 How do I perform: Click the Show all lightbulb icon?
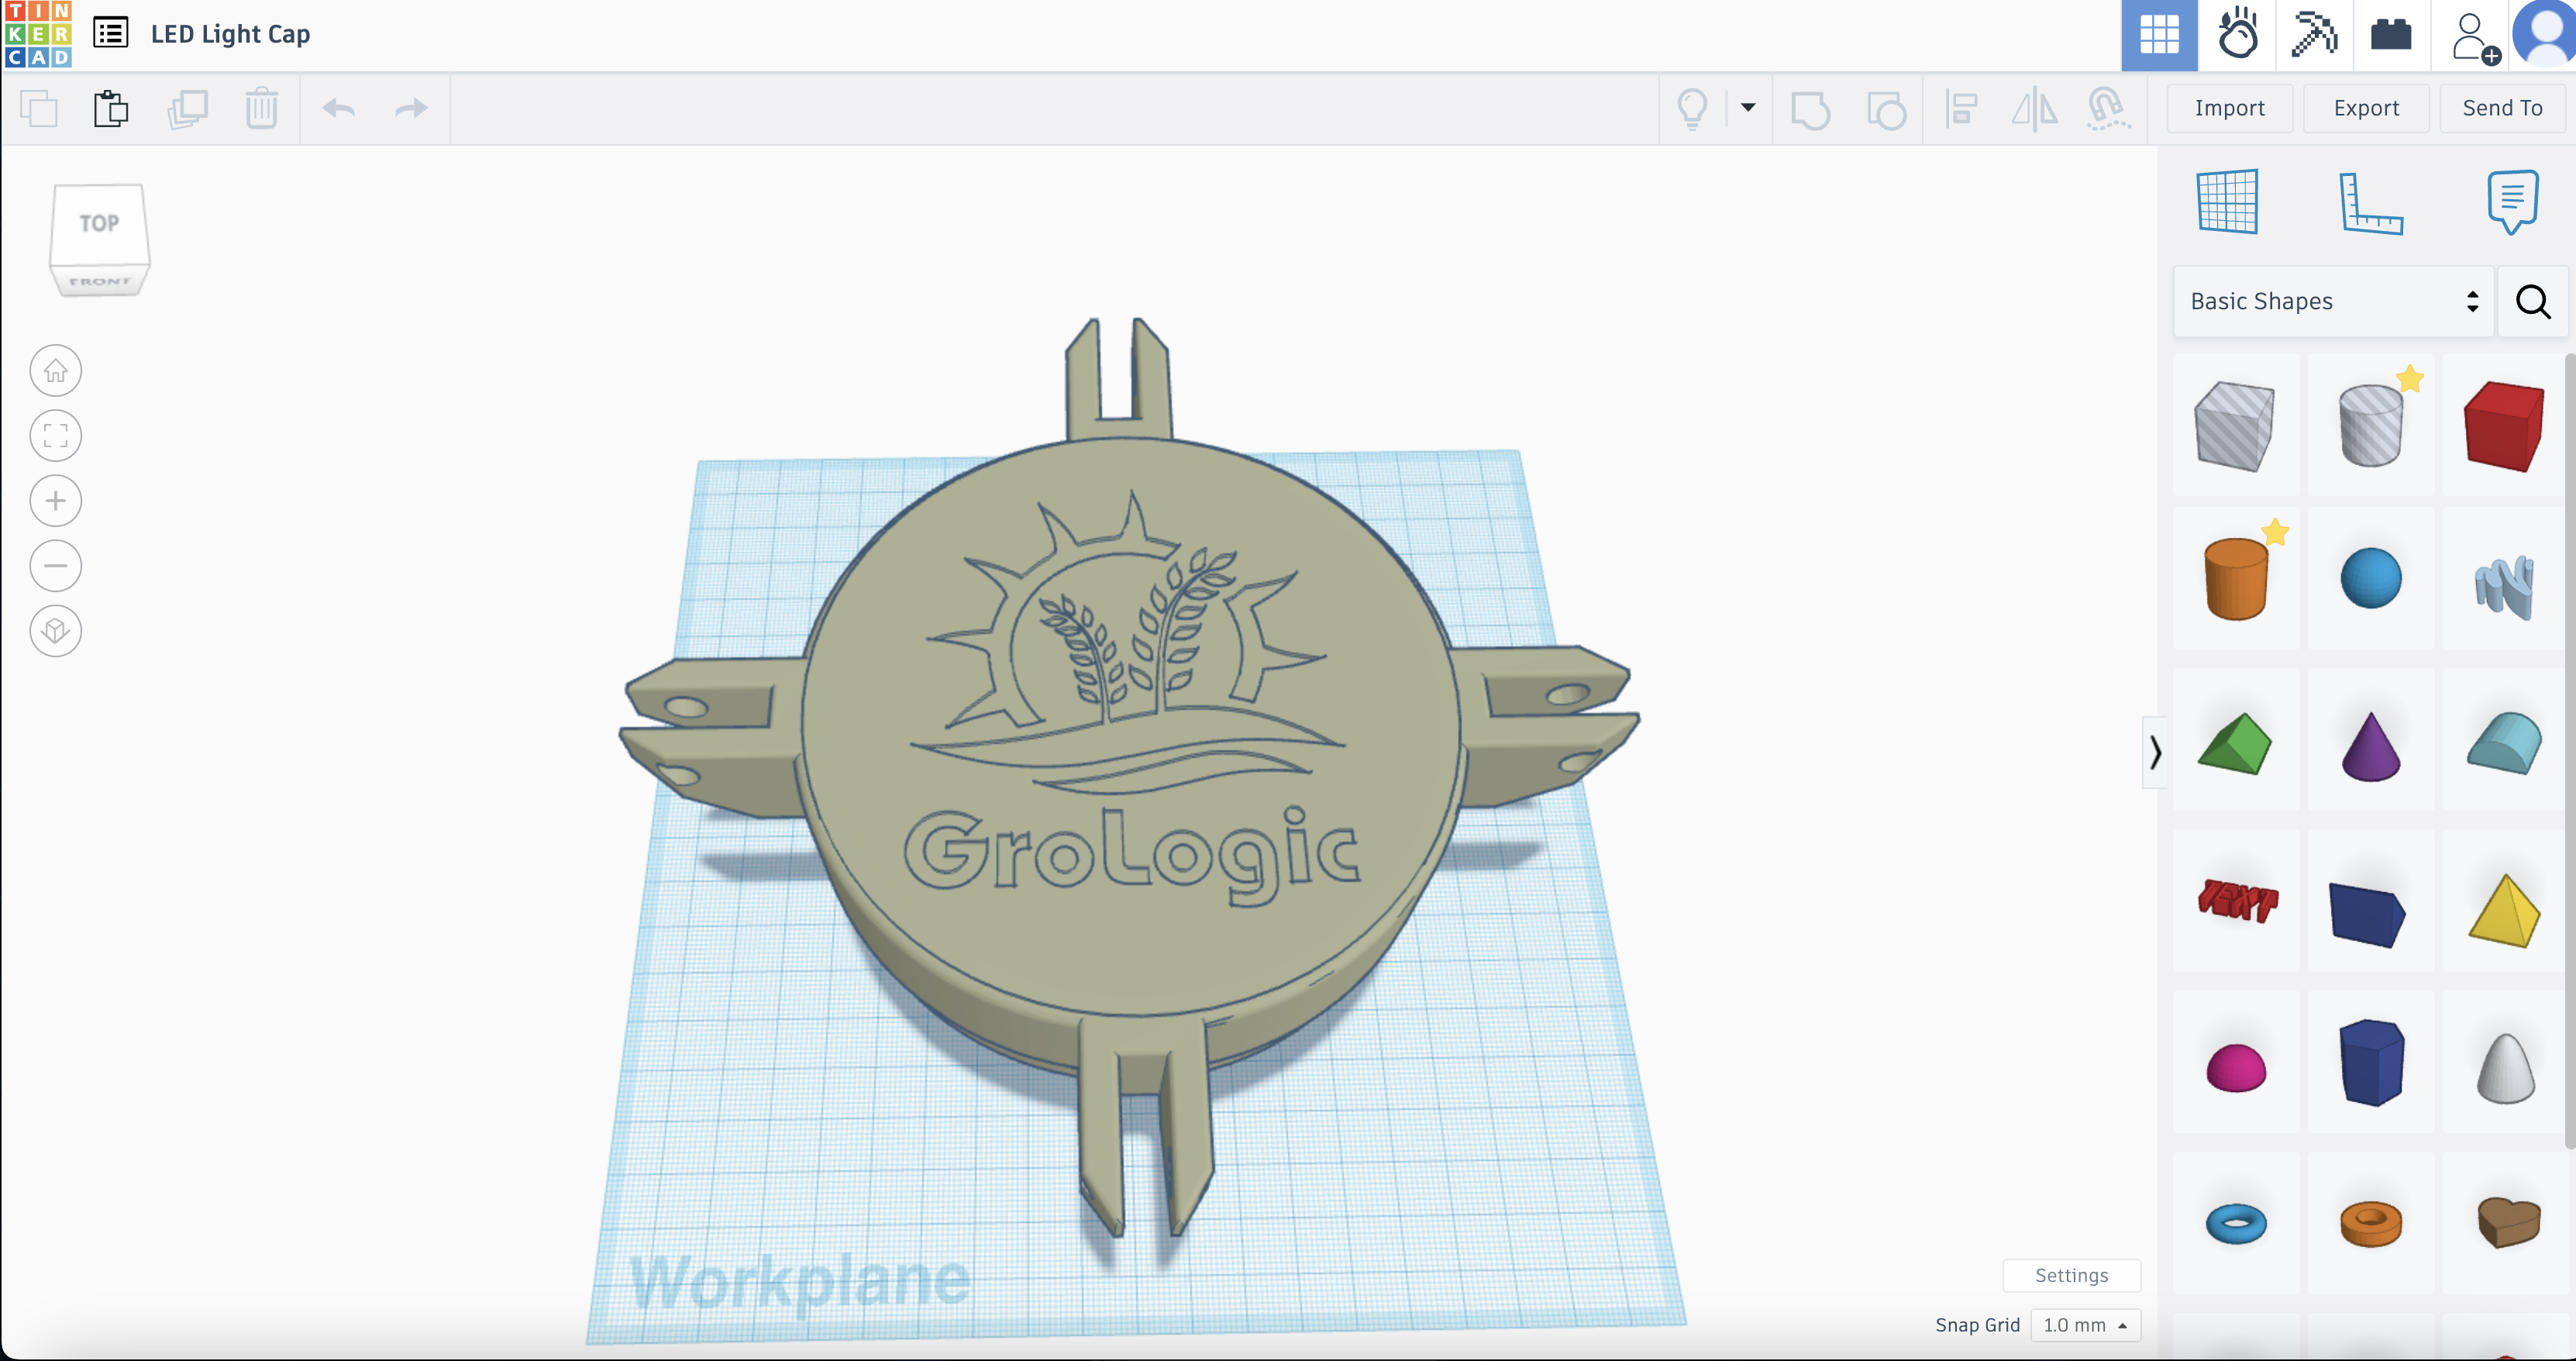pyautogui.click(x=1692, y=108)
